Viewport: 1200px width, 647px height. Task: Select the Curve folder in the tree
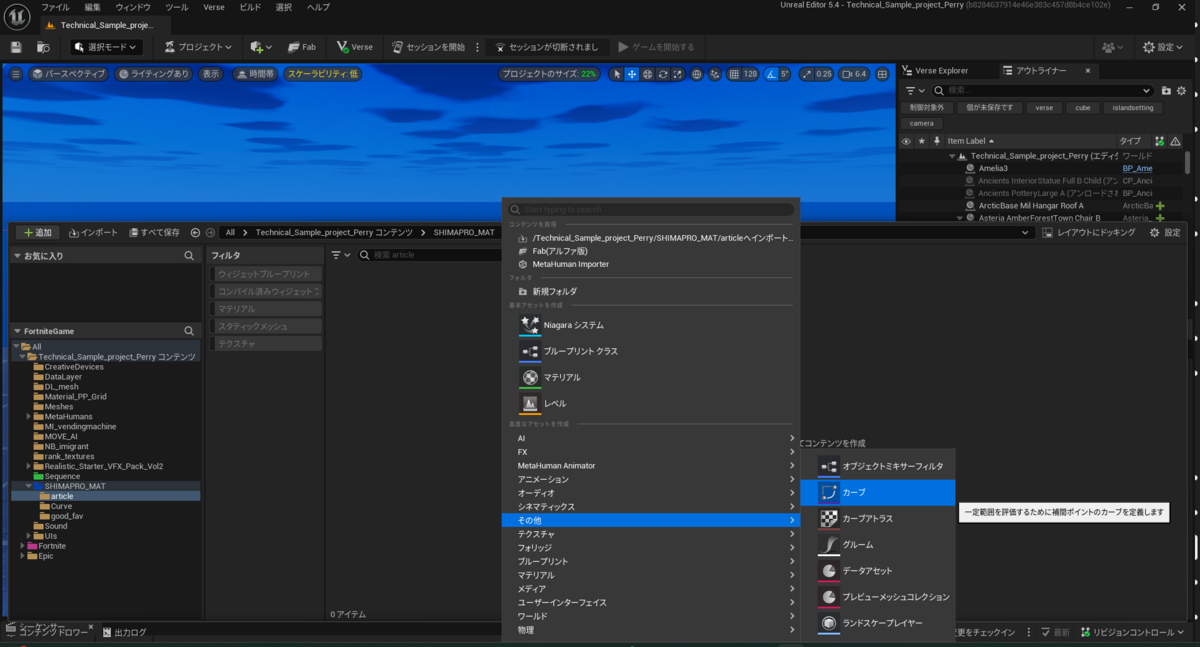[x=61, y=506]
